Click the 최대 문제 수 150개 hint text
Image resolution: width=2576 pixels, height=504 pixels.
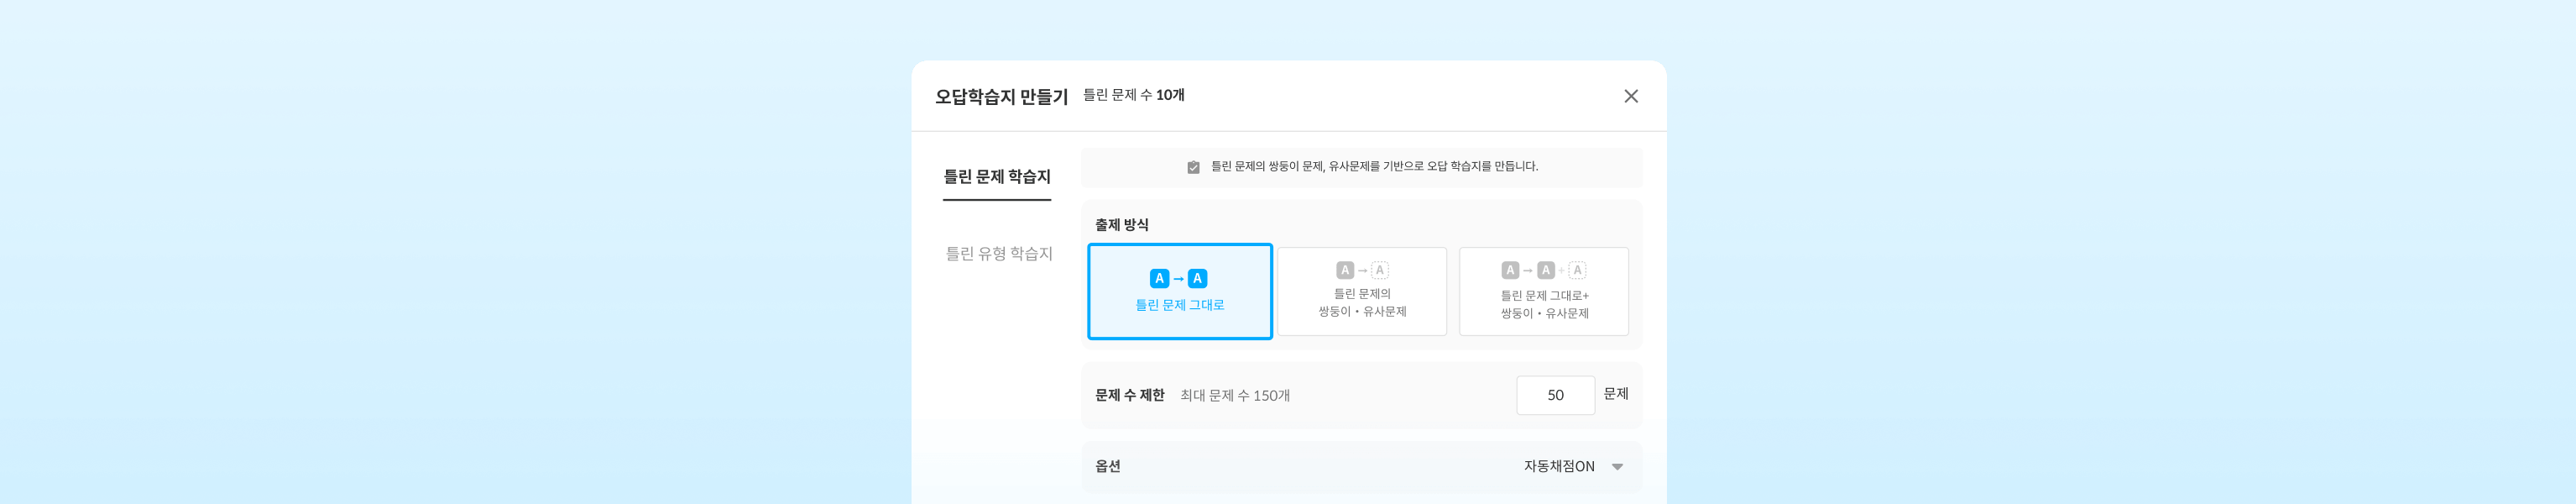point(1234,396)
